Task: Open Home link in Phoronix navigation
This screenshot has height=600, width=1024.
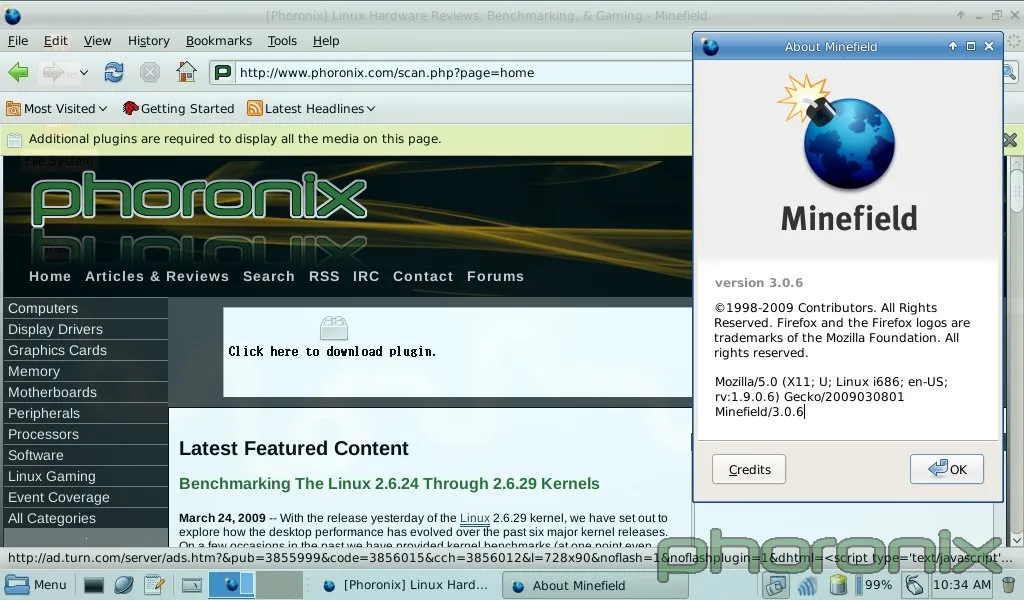Action: click(50, 276)
